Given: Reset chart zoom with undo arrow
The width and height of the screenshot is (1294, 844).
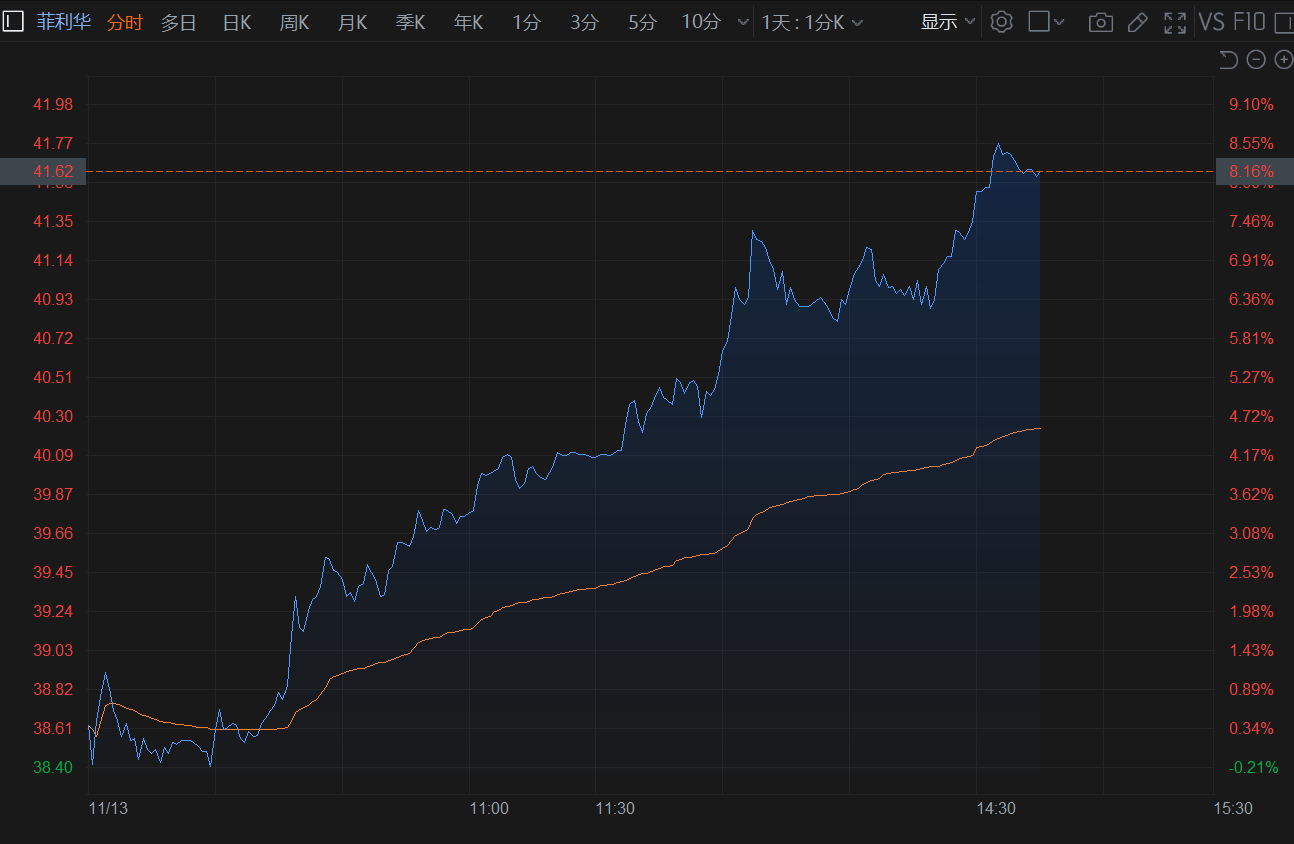Looking at the screenshot, I should click(1229, 60).
